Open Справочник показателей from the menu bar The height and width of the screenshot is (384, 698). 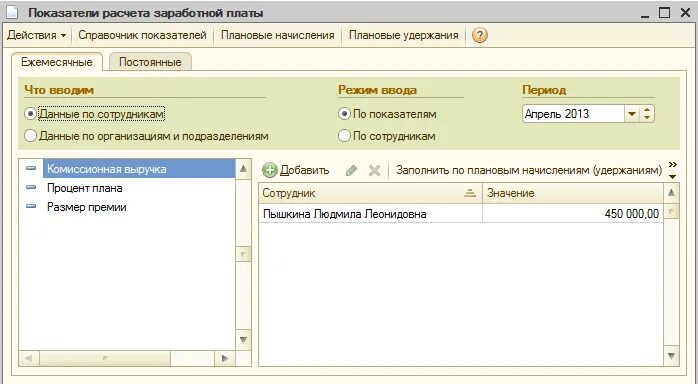[142, 35]
